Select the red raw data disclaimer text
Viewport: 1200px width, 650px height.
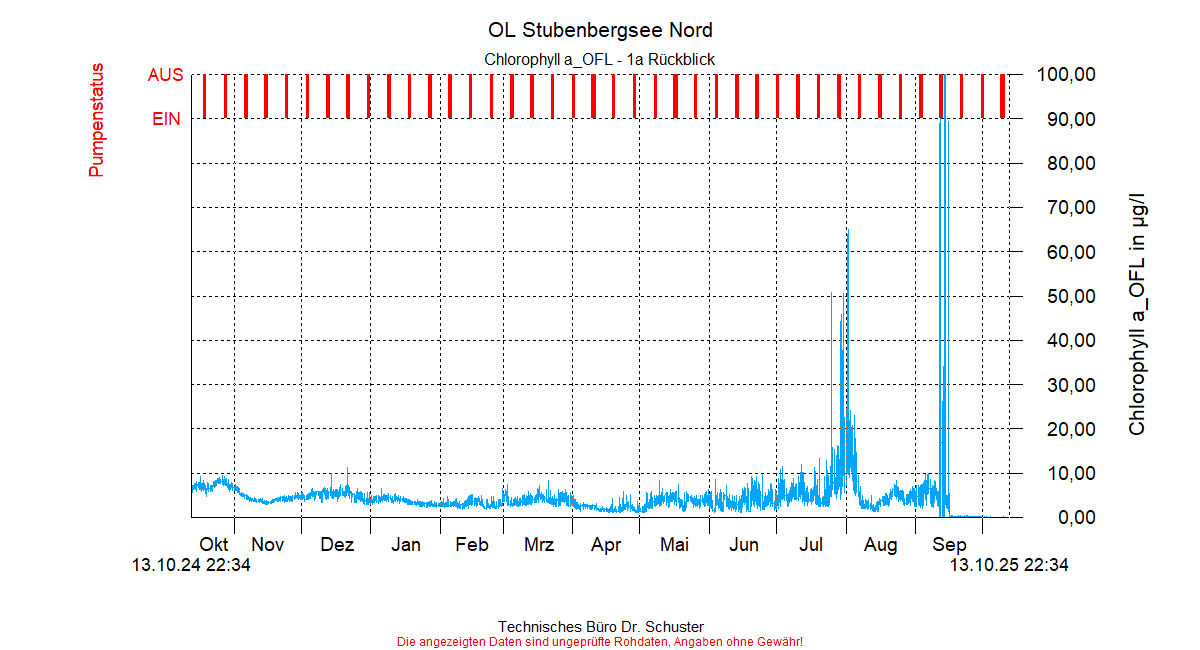coord(600,642)
